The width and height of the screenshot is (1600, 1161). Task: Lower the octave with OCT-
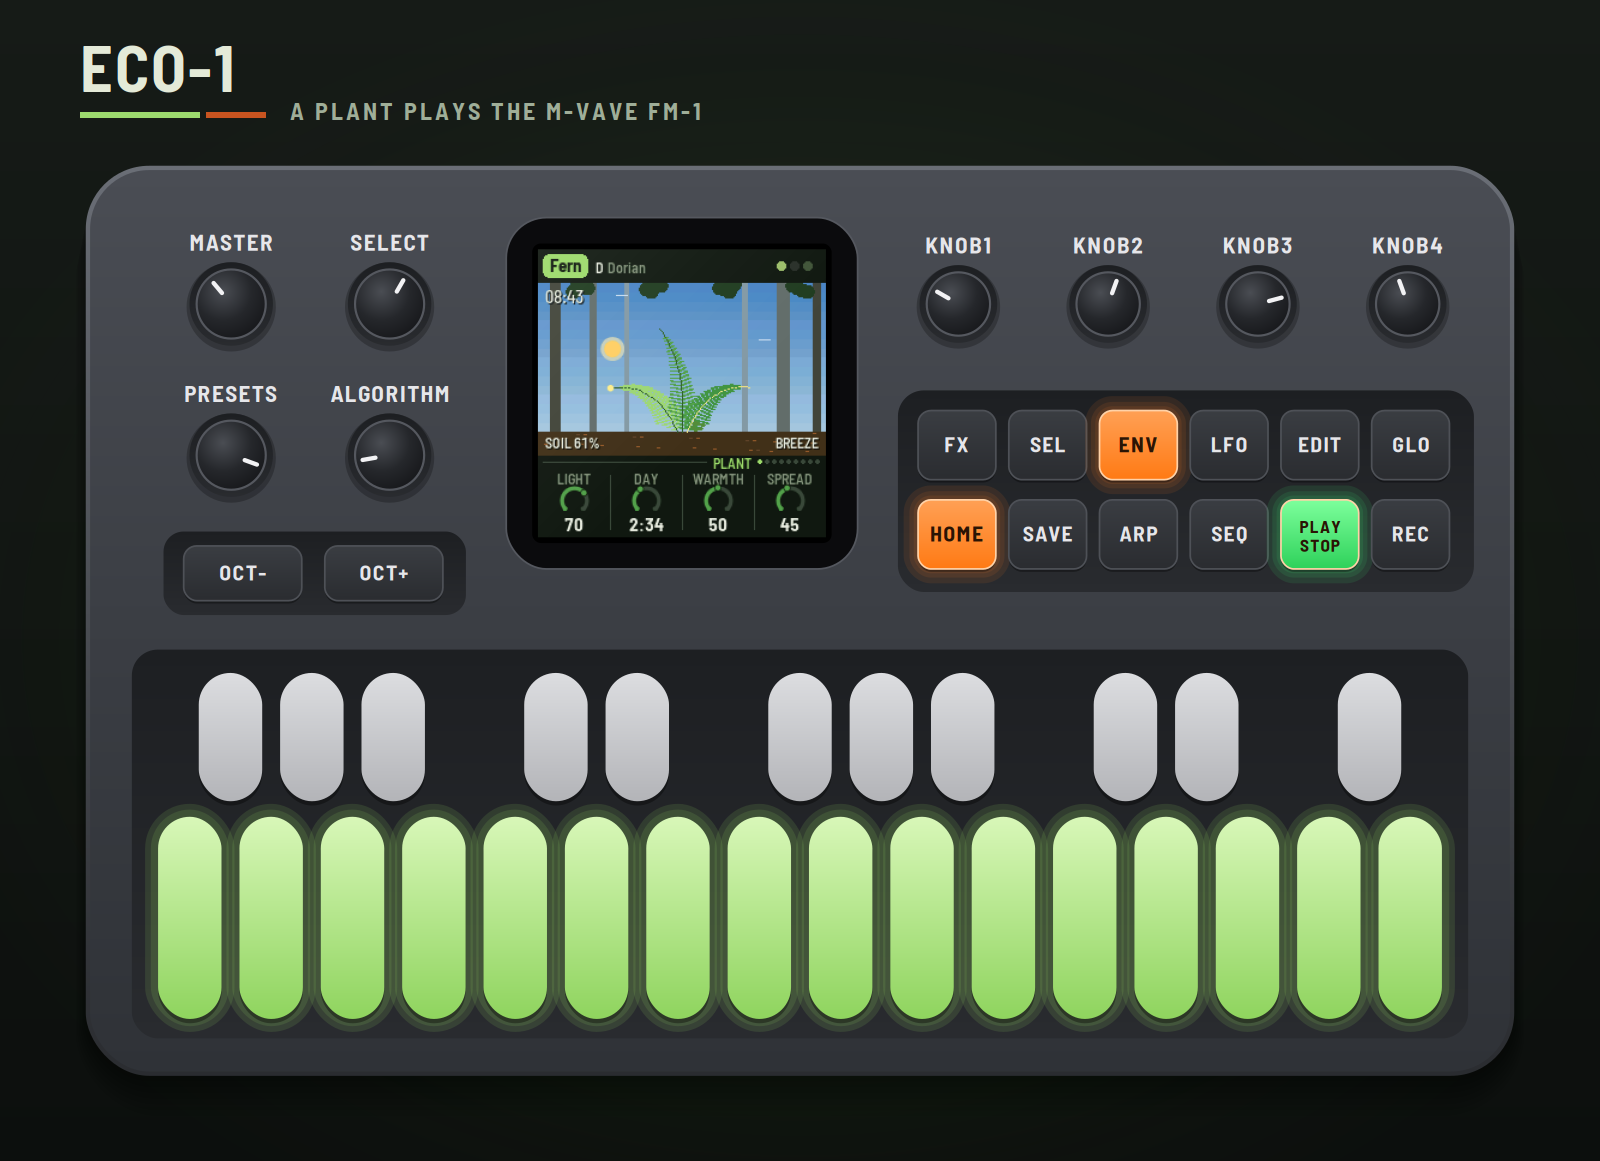[243, 573]
